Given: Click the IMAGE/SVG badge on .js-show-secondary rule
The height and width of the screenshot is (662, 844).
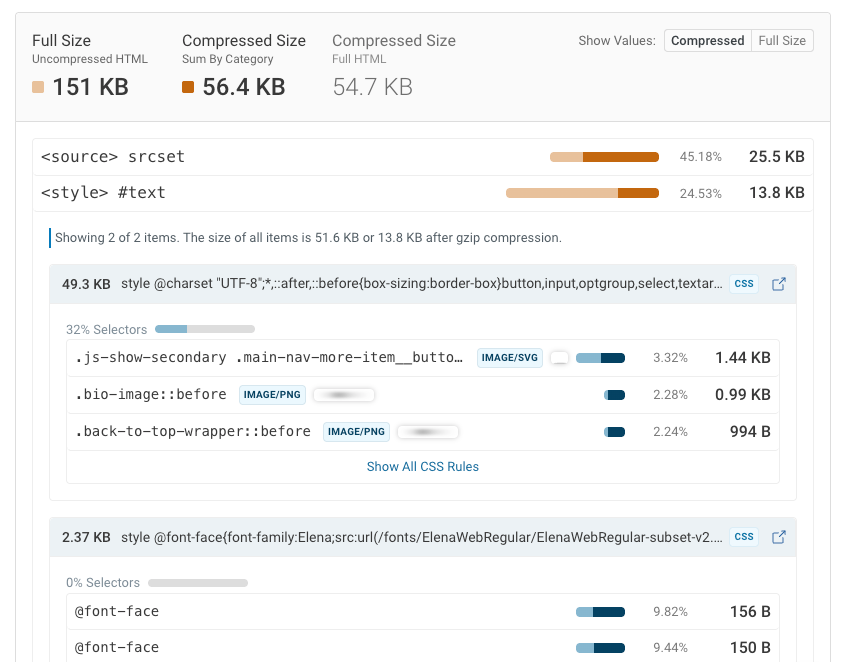Looking at the screenshot, I should (509, 357).
